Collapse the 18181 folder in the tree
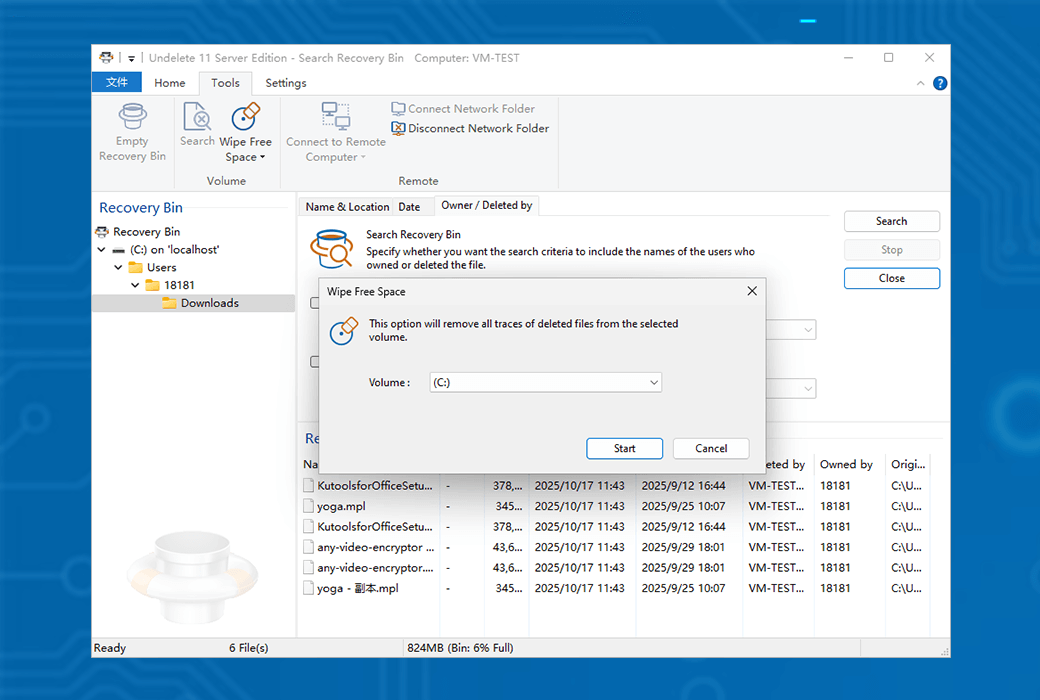This screenshot has height=700, width=1040. pos(135,286)
